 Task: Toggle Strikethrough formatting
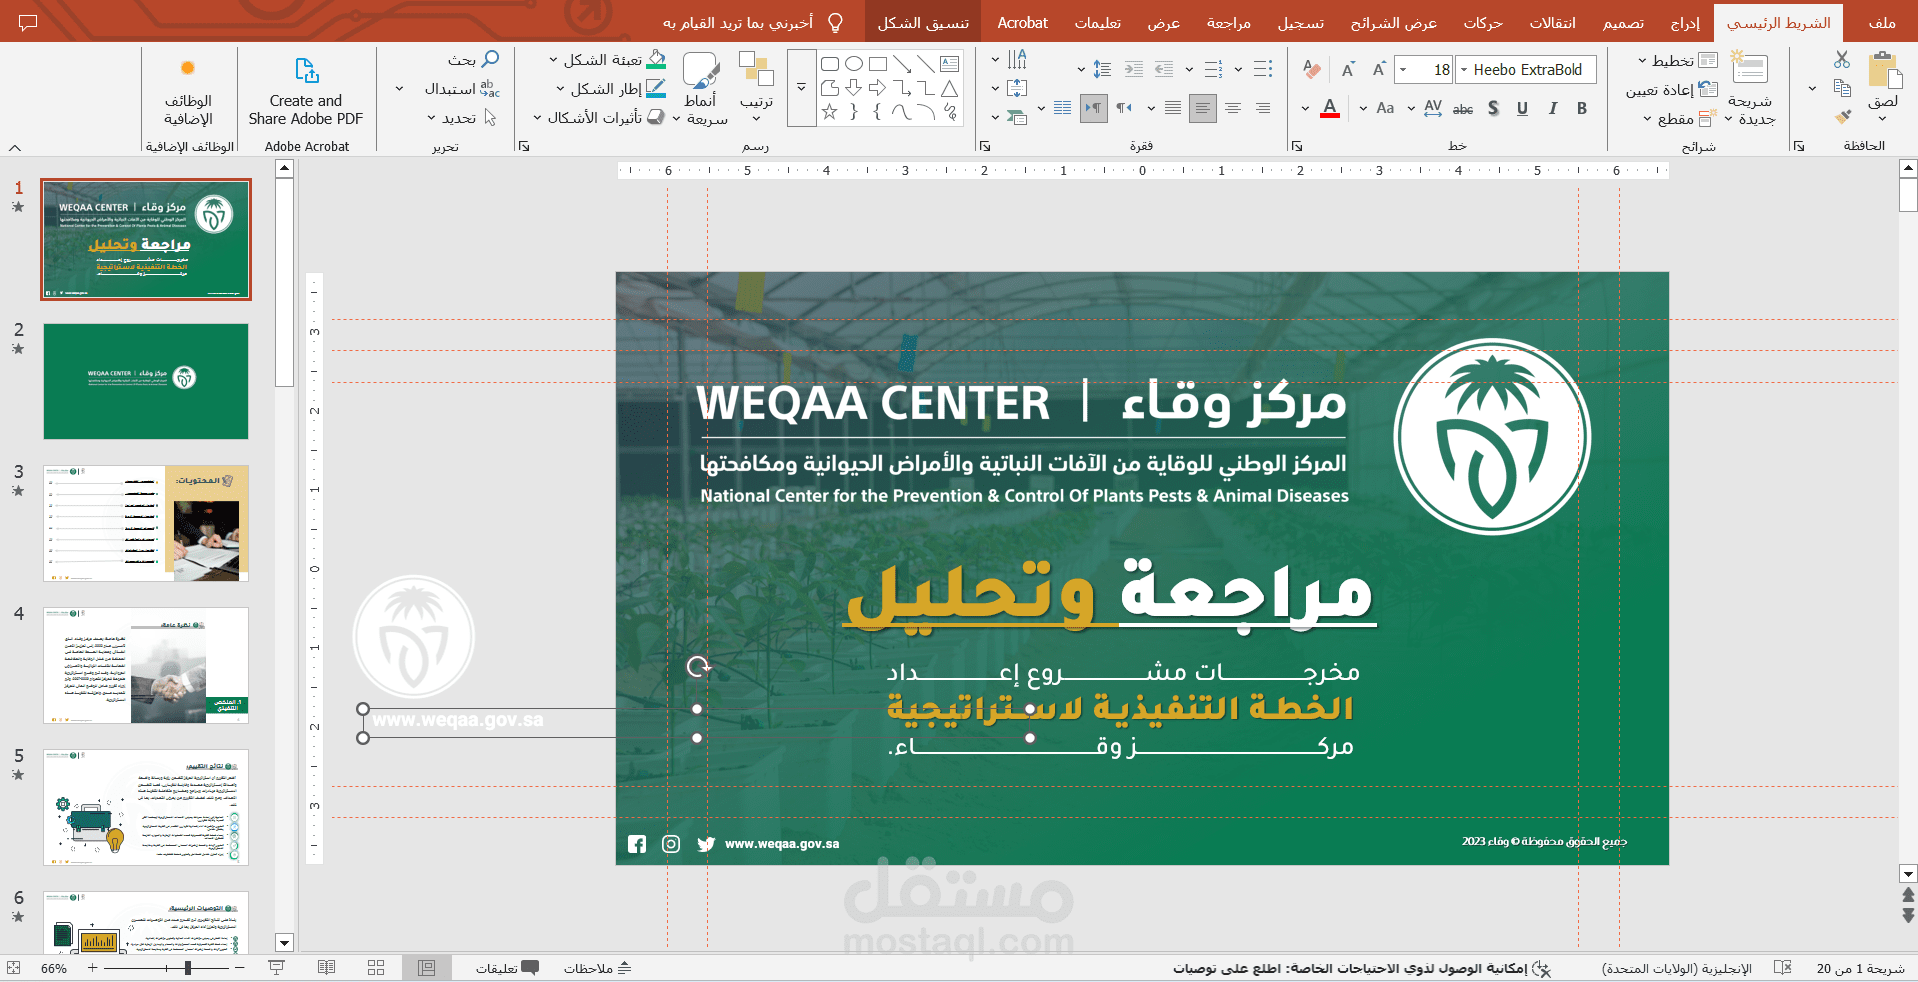tap(1463, 108)
